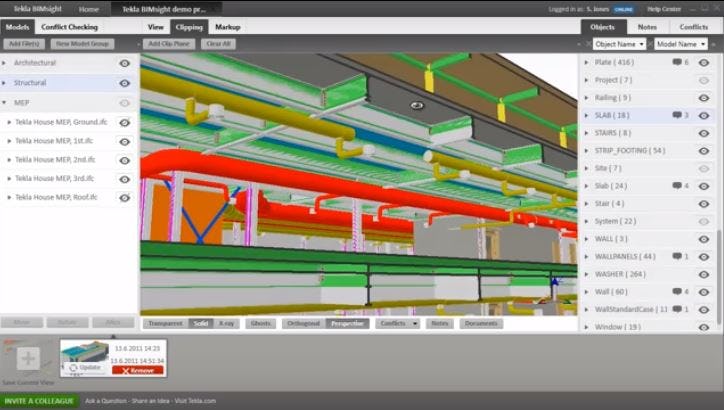
Task: Click the Add Clip Plane button
Action: (169, 44)
